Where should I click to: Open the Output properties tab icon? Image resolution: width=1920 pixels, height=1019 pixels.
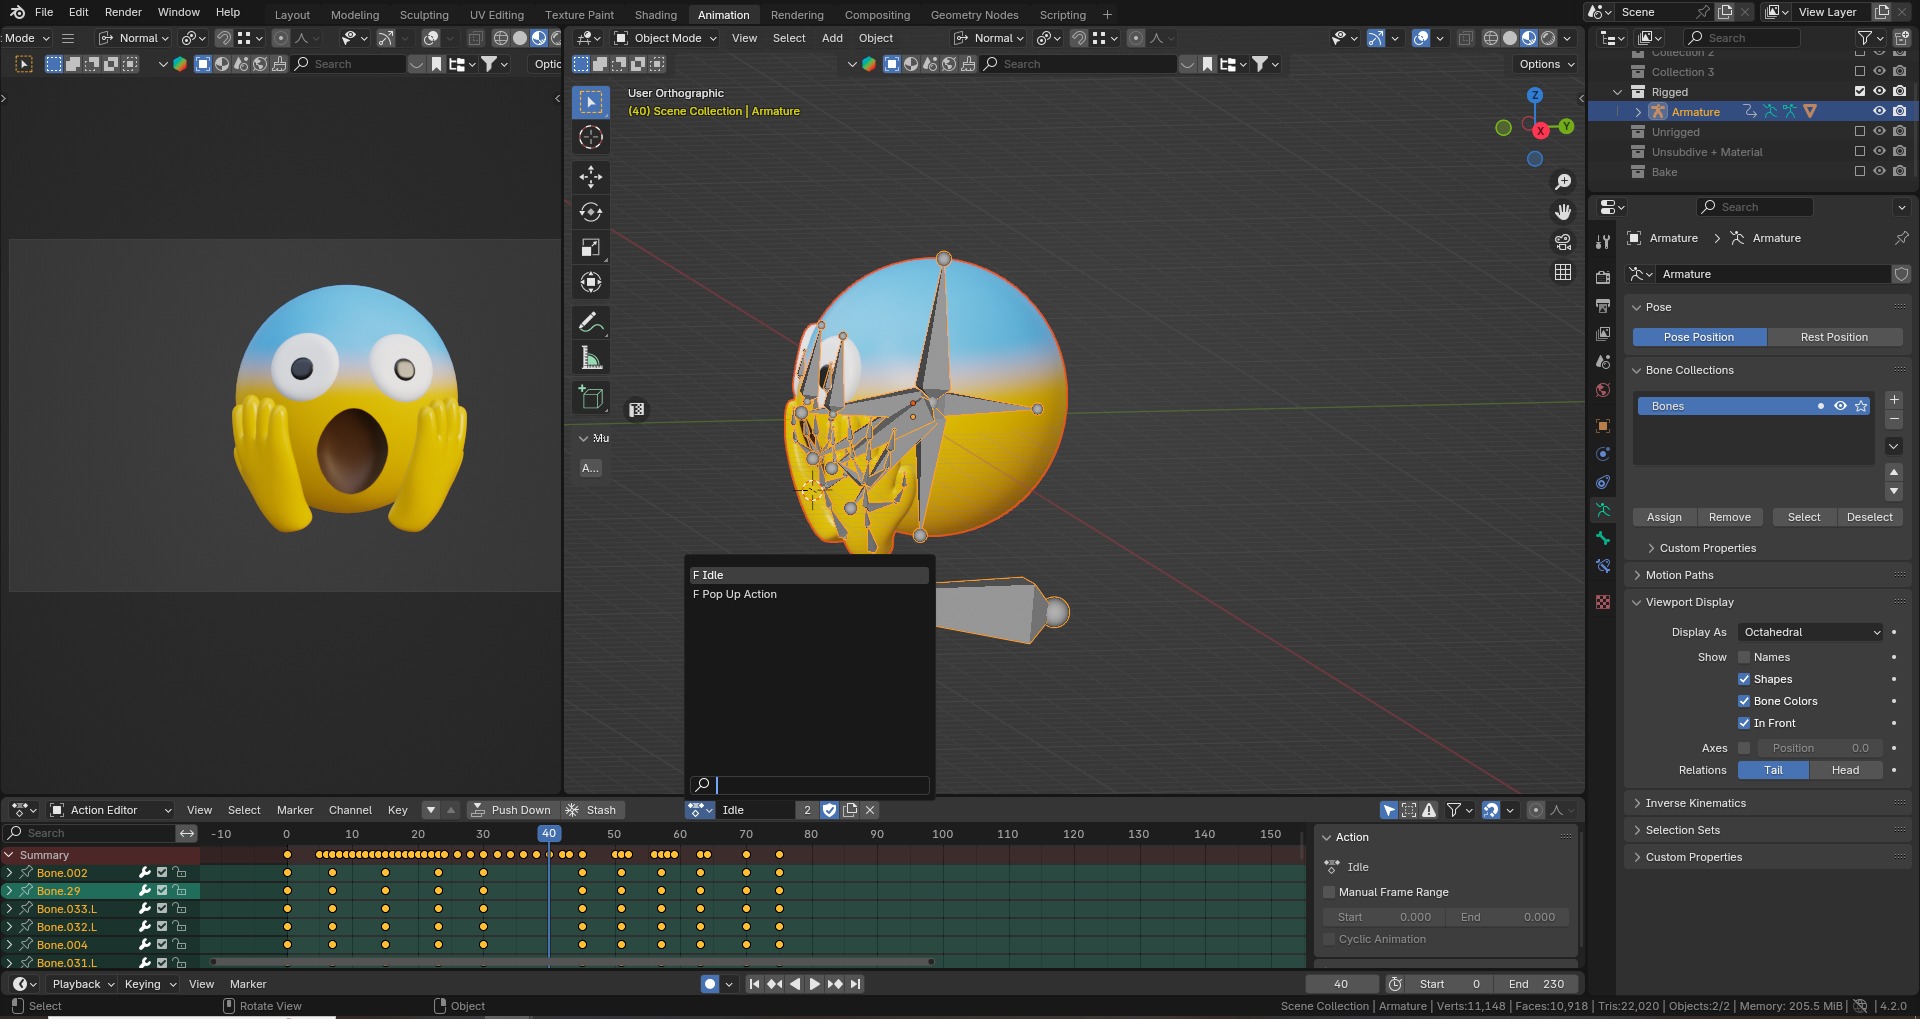click(1603, 305)
